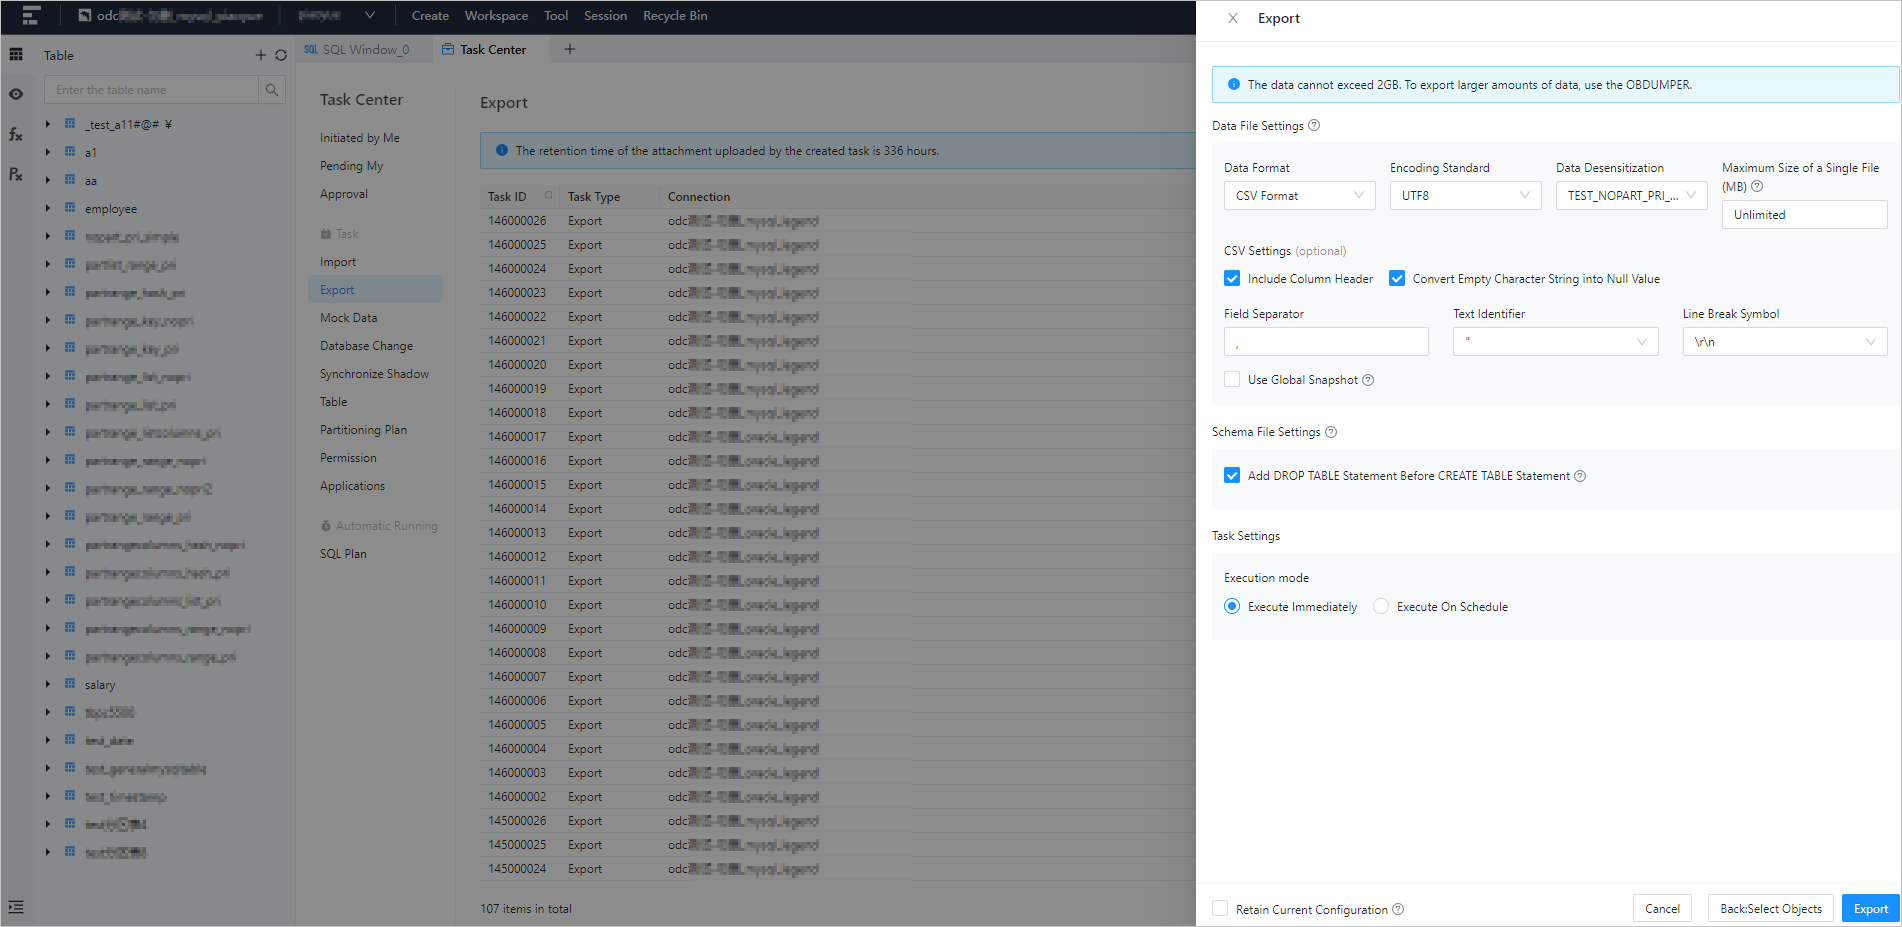Open Synchronize Shadow Table category
1902x927 pixels.
point(375,388)
